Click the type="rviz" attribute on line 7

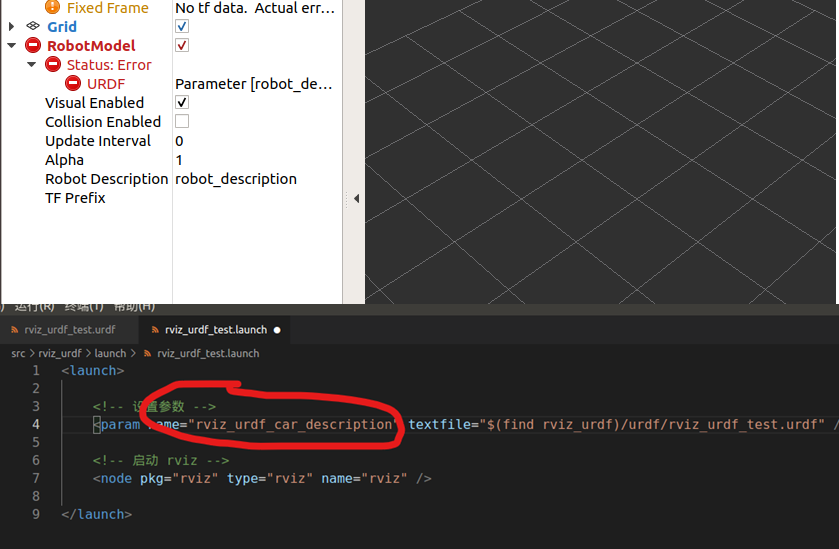coord(270,478)
